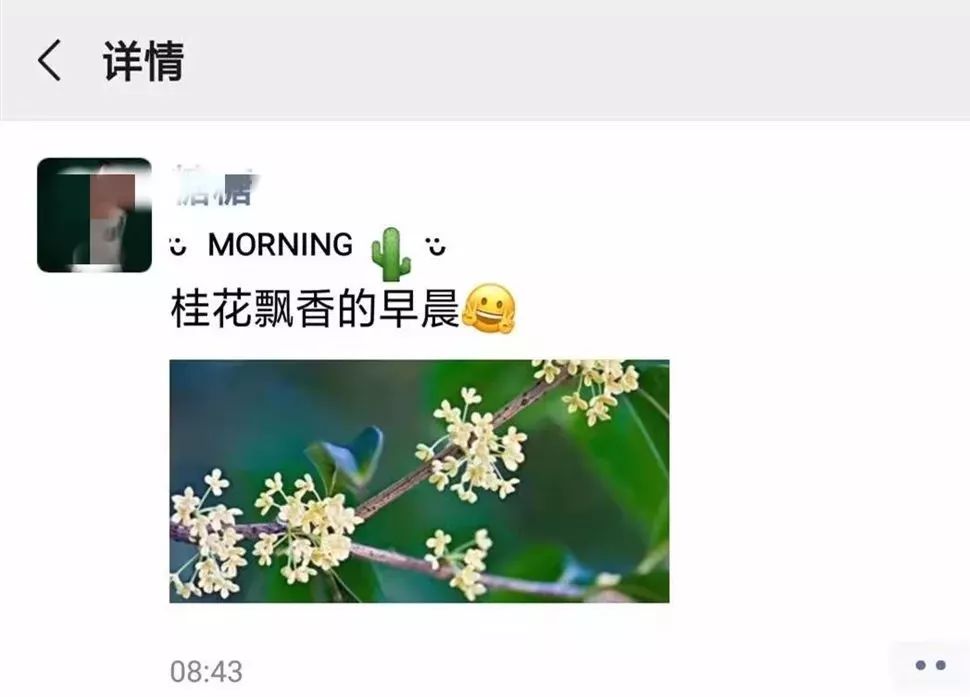Tap the small smiley after the cactus
The width and height of the screenshot is (970, 697).
pos(436,246)
